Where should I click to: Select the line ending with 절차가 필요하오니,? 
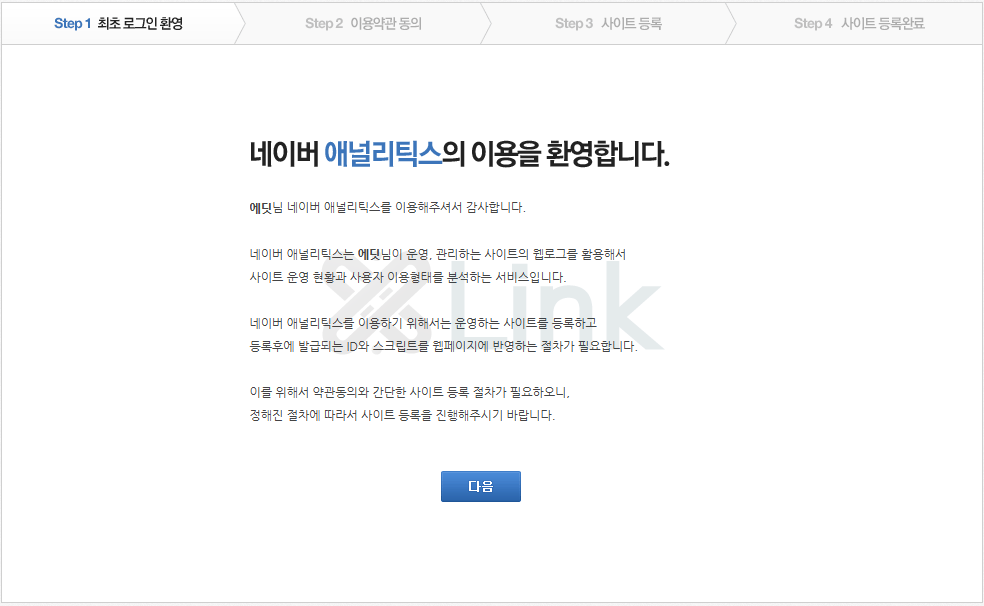[409, 393]
